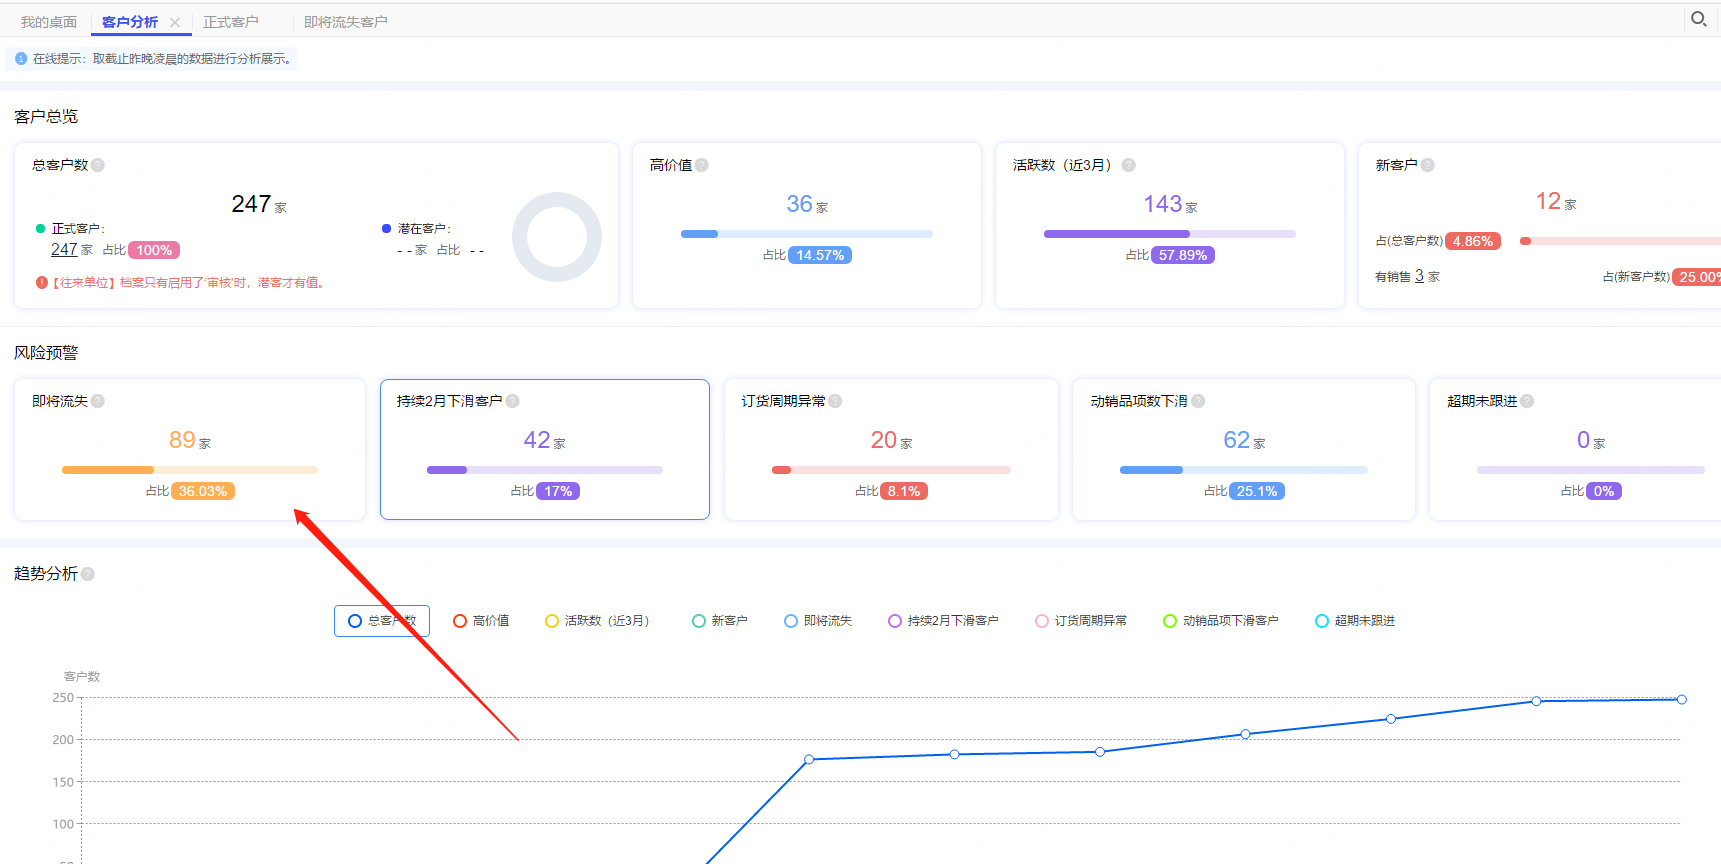
Task: Open help icon next to 超期未跟进
Action: (x=1527, y=401)
